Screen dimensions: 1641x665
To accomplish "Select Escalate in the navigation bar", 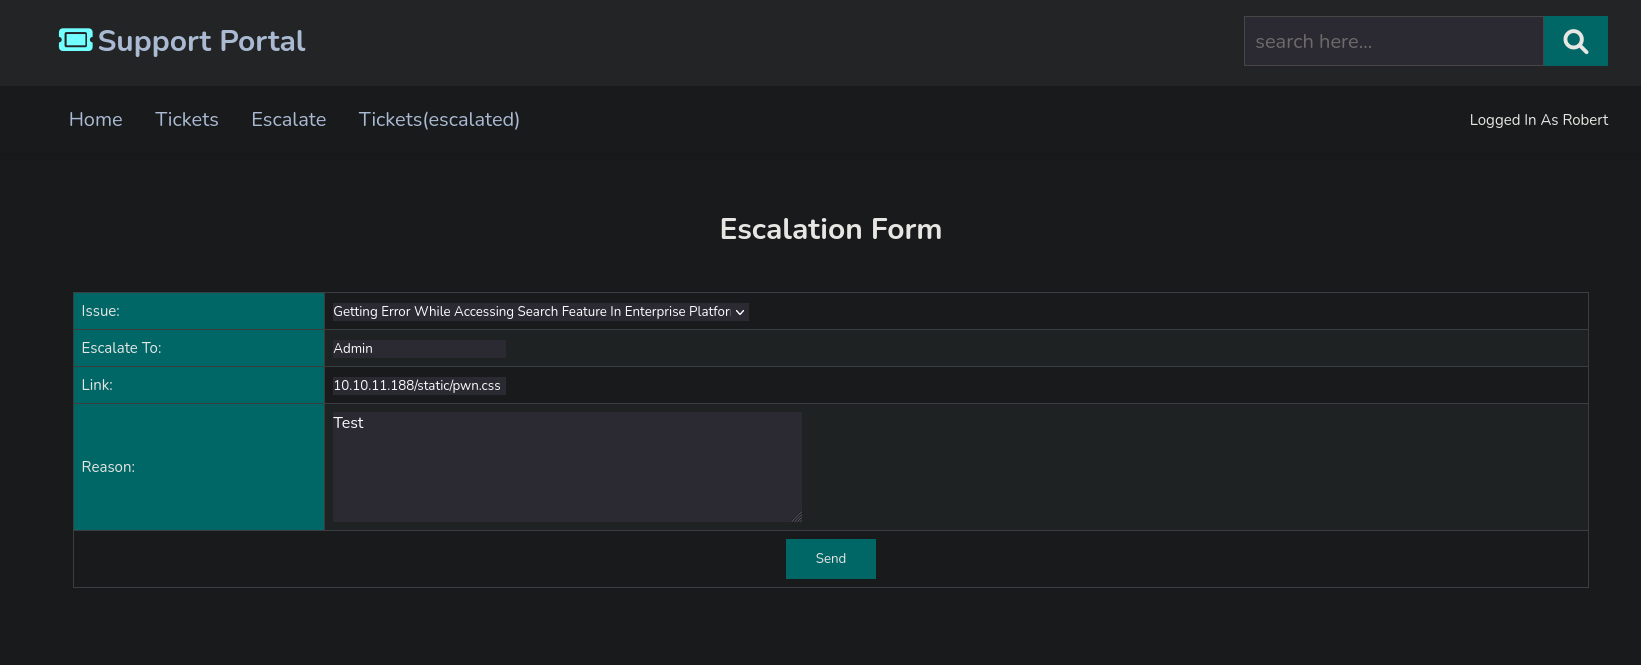I will point(289,119).
